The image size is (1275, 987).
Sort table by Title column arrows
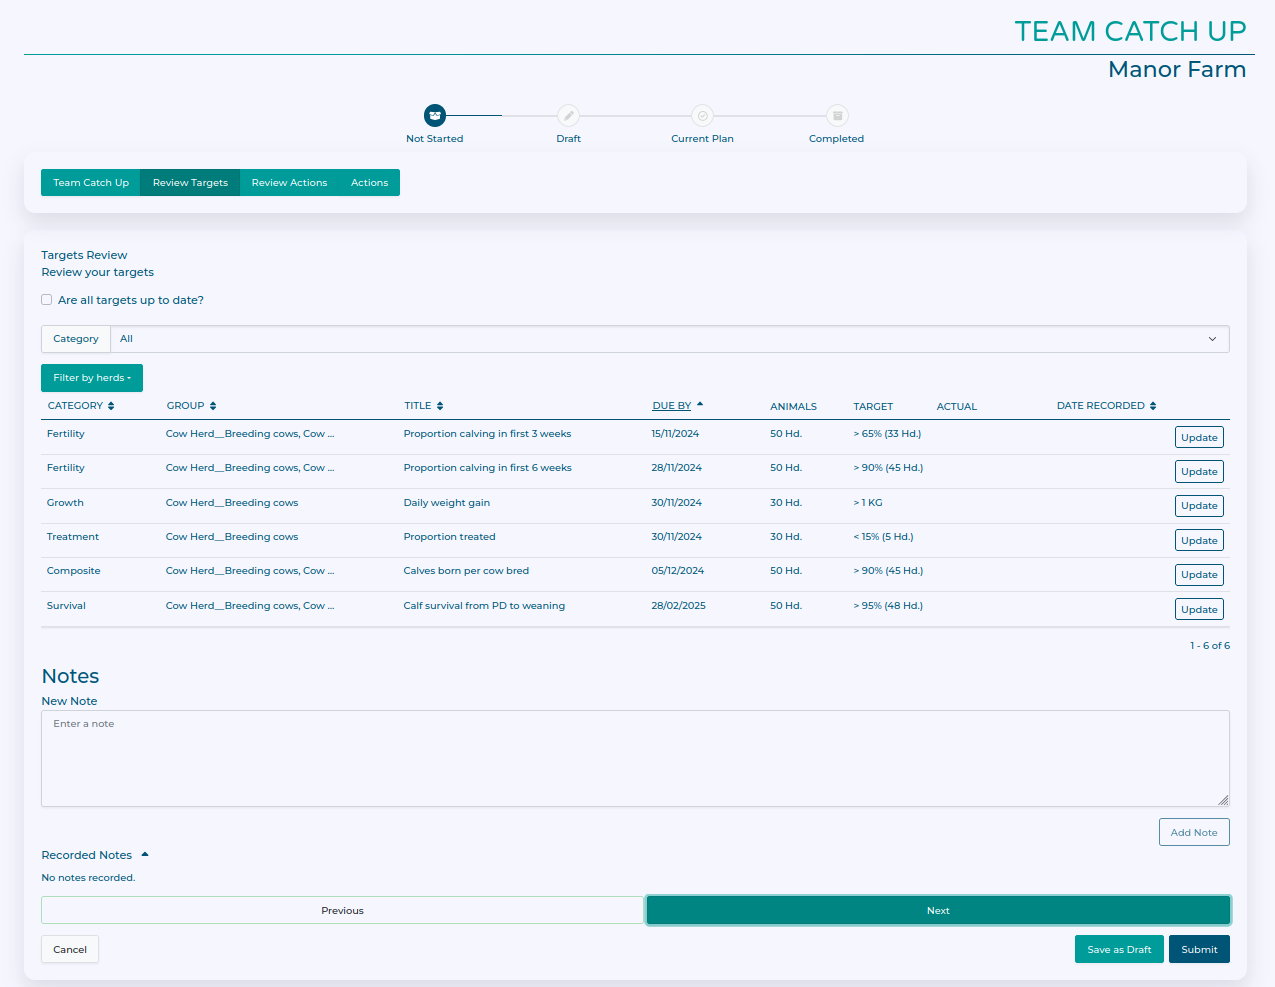click(x=440, y=406)
